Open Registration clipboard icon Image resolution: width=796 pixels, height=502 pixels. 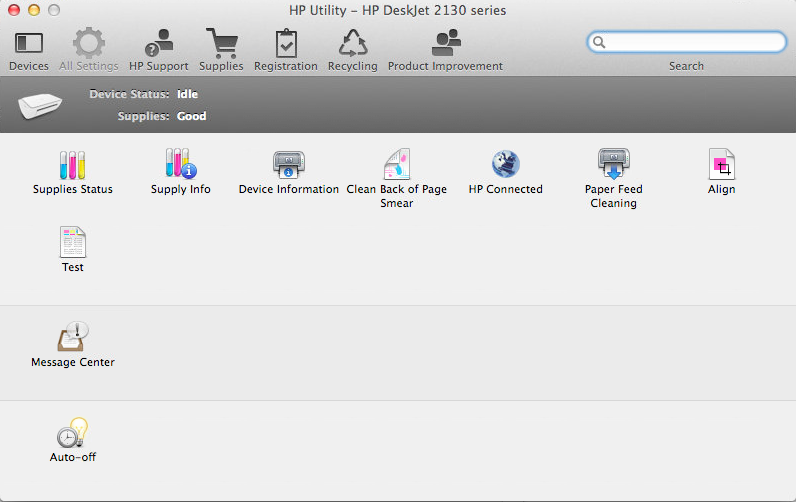[x=286, y=43]
